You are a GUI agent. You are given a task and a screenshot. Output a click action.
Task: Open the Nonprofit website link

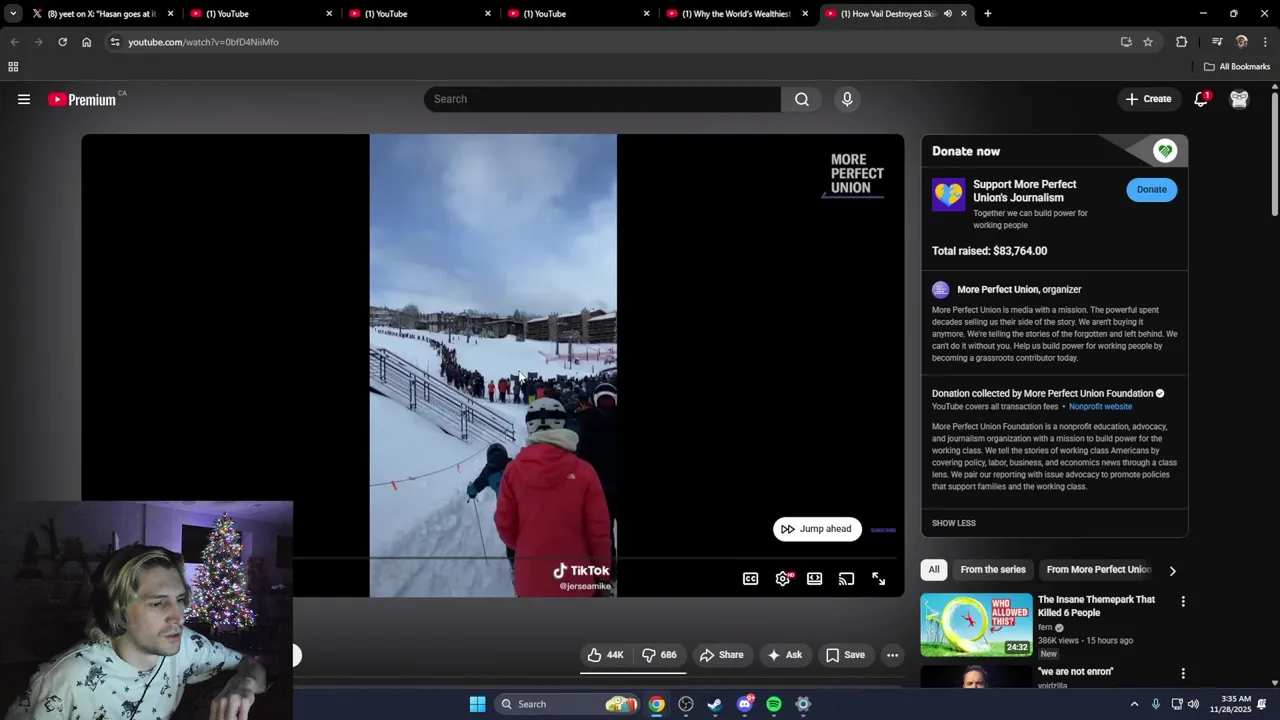click(1100, 407)
